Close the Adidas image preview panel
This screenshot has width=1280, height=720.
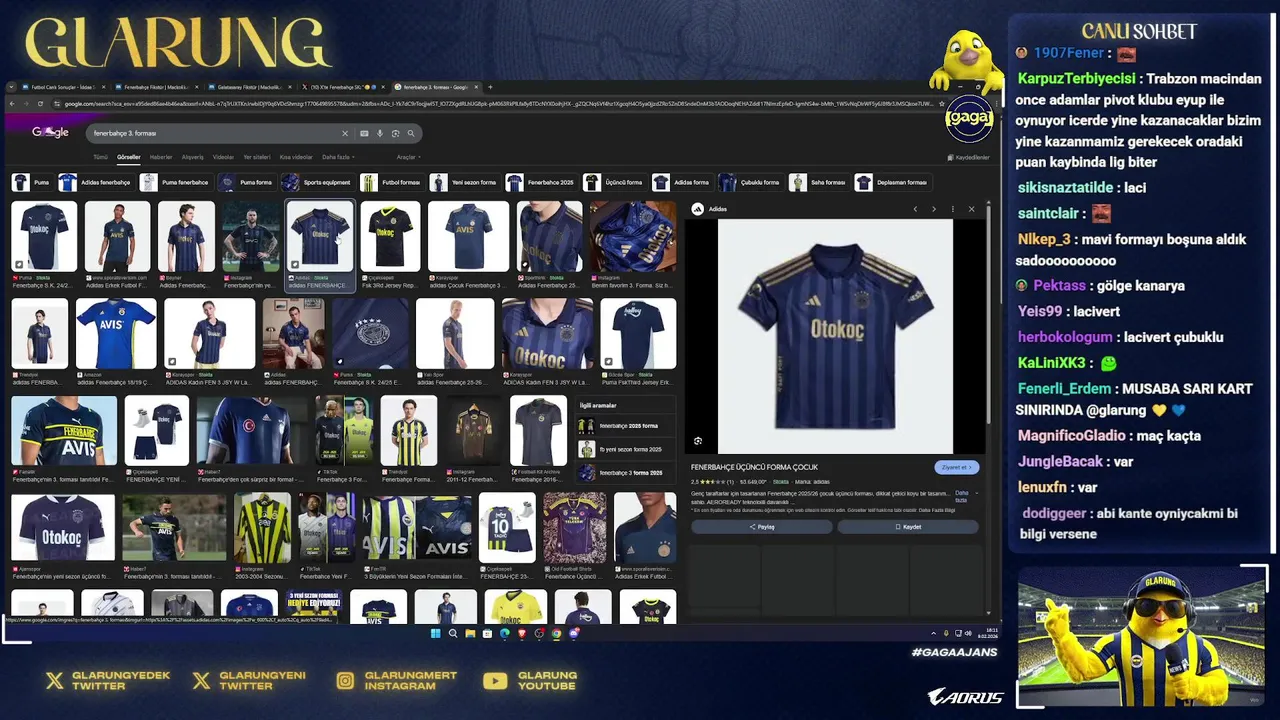click(971, 209)
